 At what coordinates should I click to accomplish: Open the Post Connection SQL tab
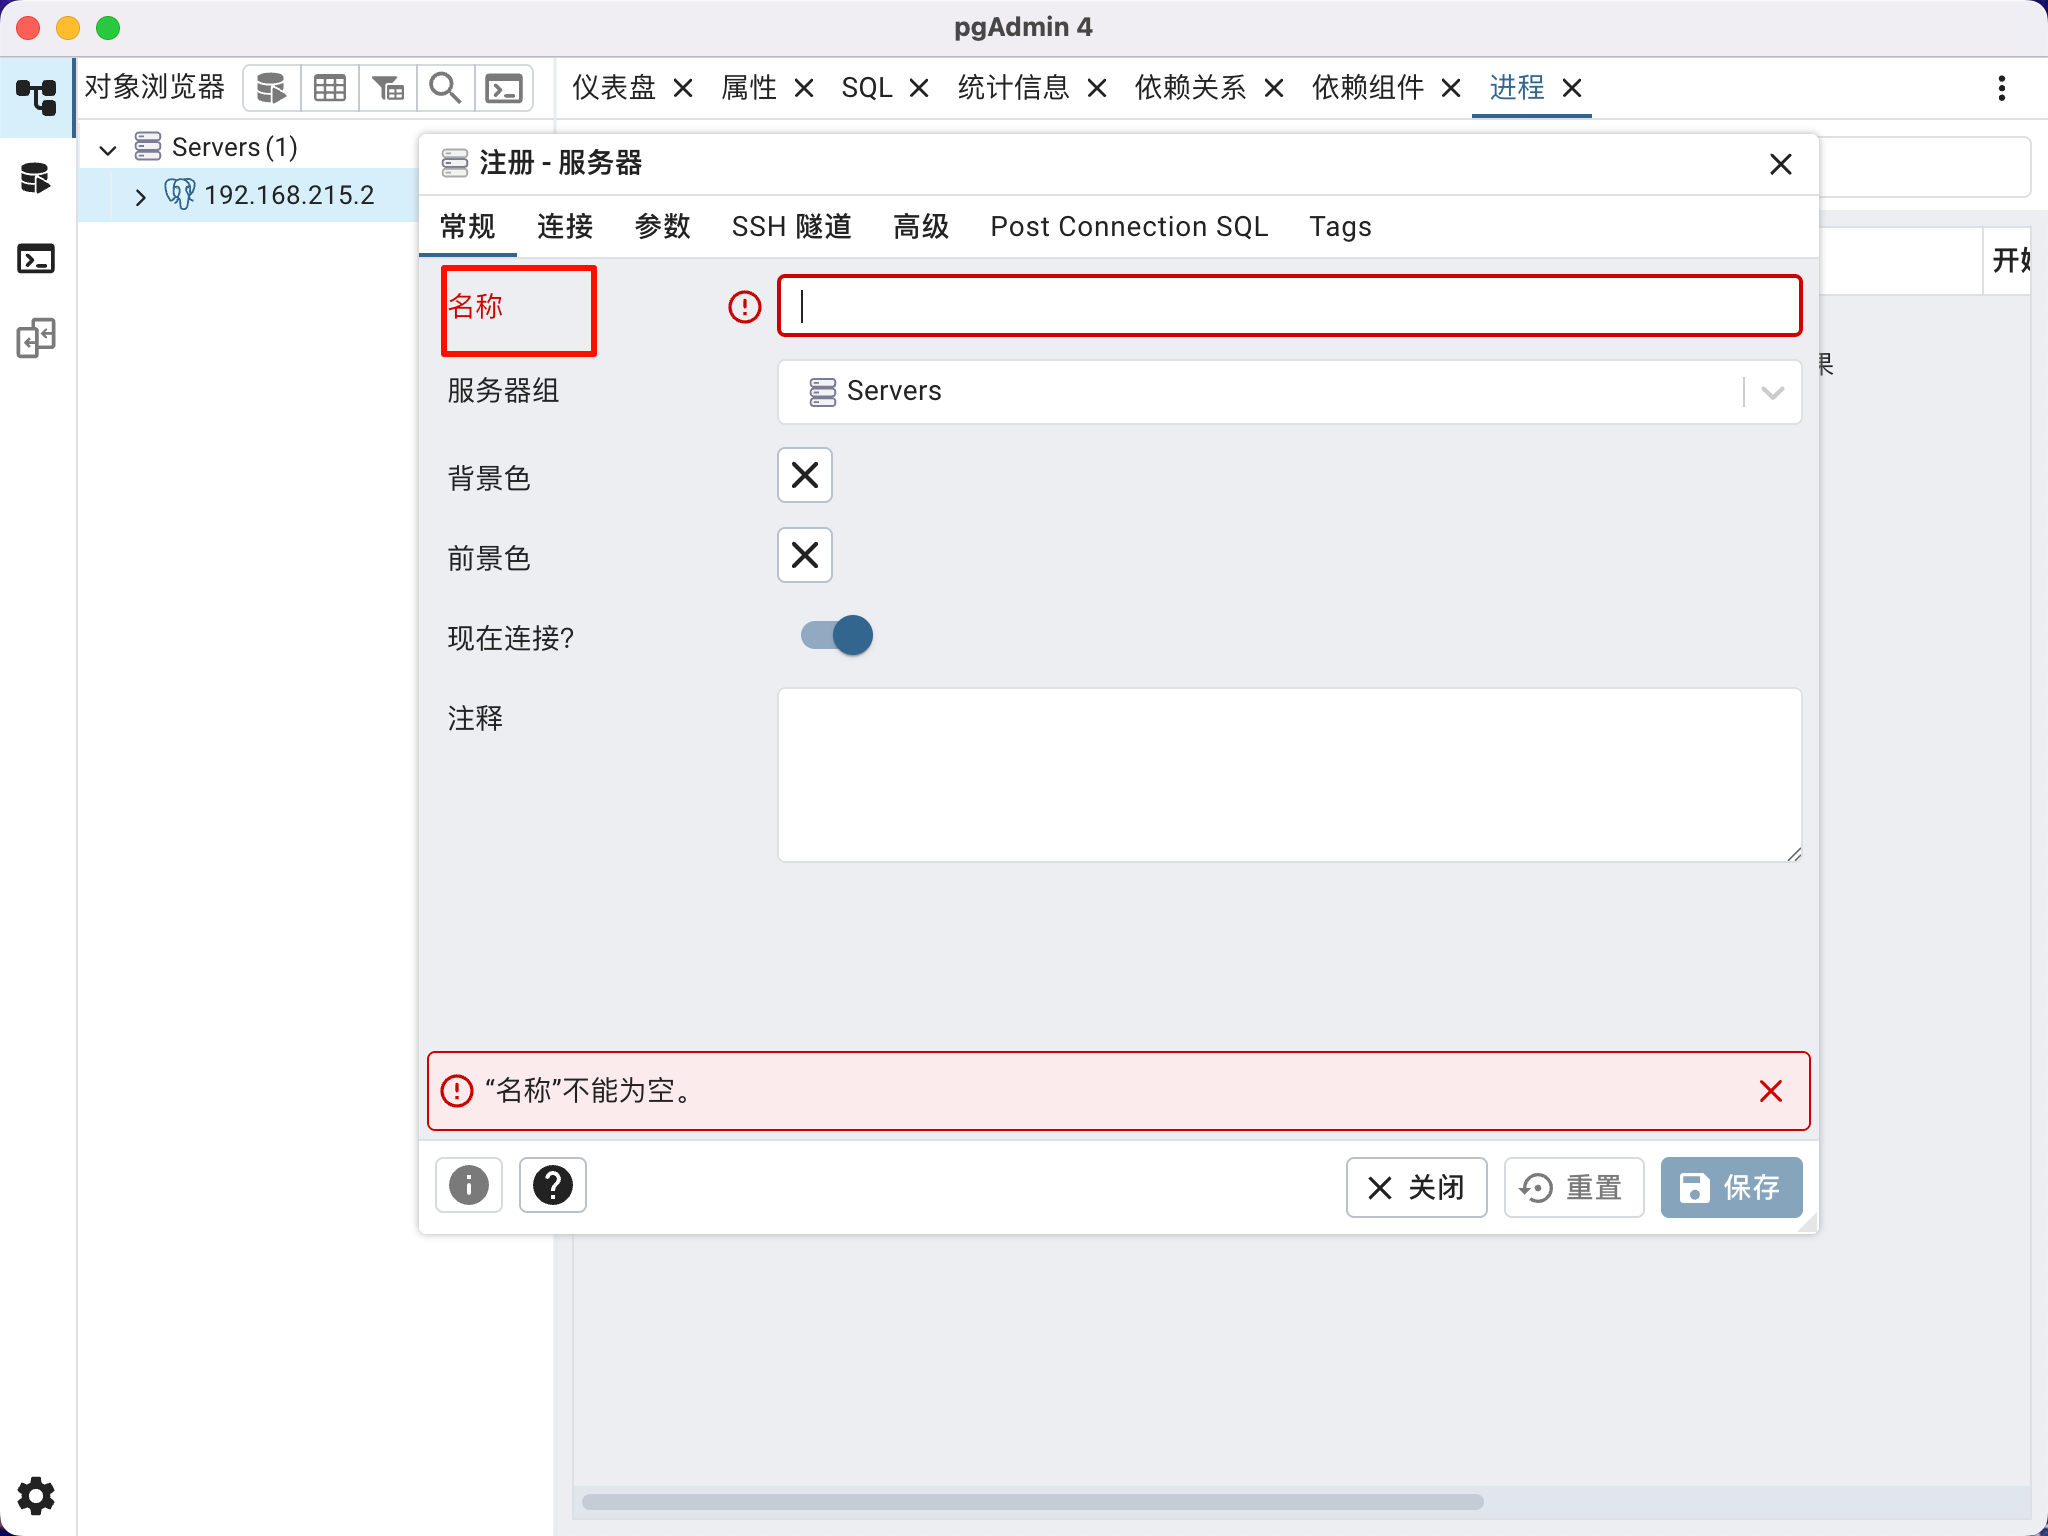click(1127, 227)
